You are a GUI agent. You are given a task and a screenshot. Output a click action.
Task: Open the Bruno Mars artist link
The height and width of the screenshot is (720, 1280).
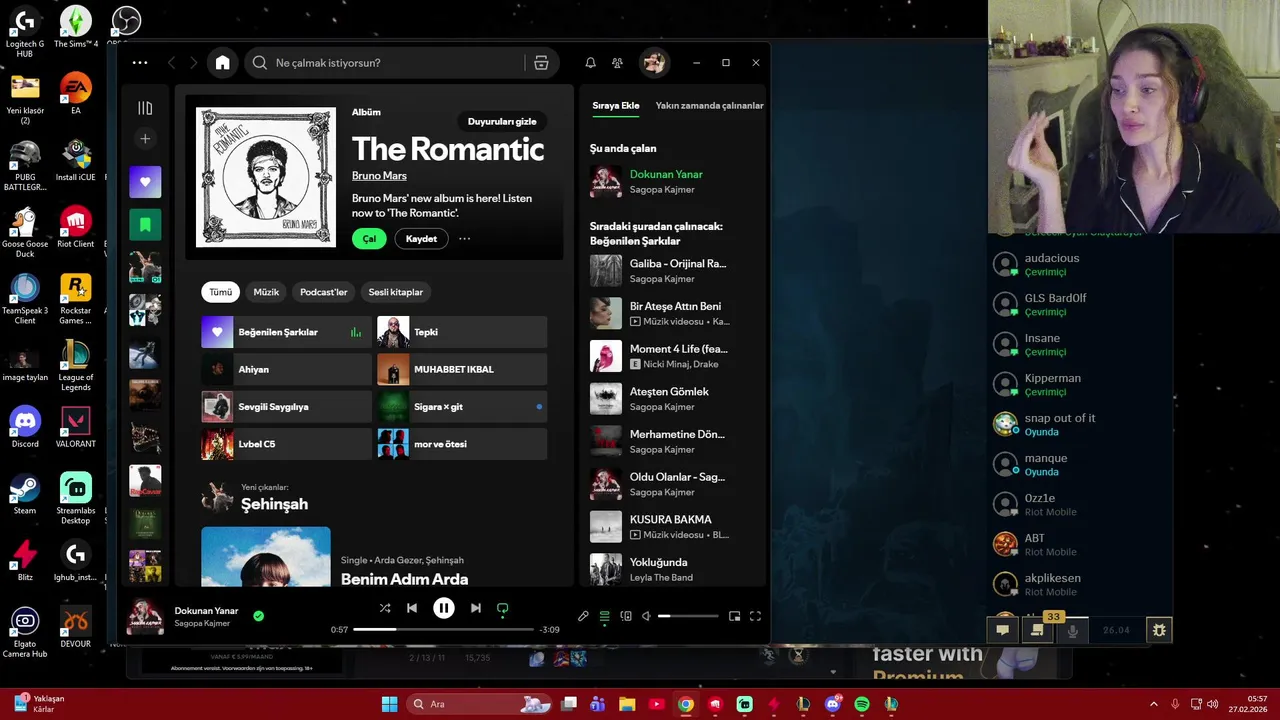[x=379, y=176]
